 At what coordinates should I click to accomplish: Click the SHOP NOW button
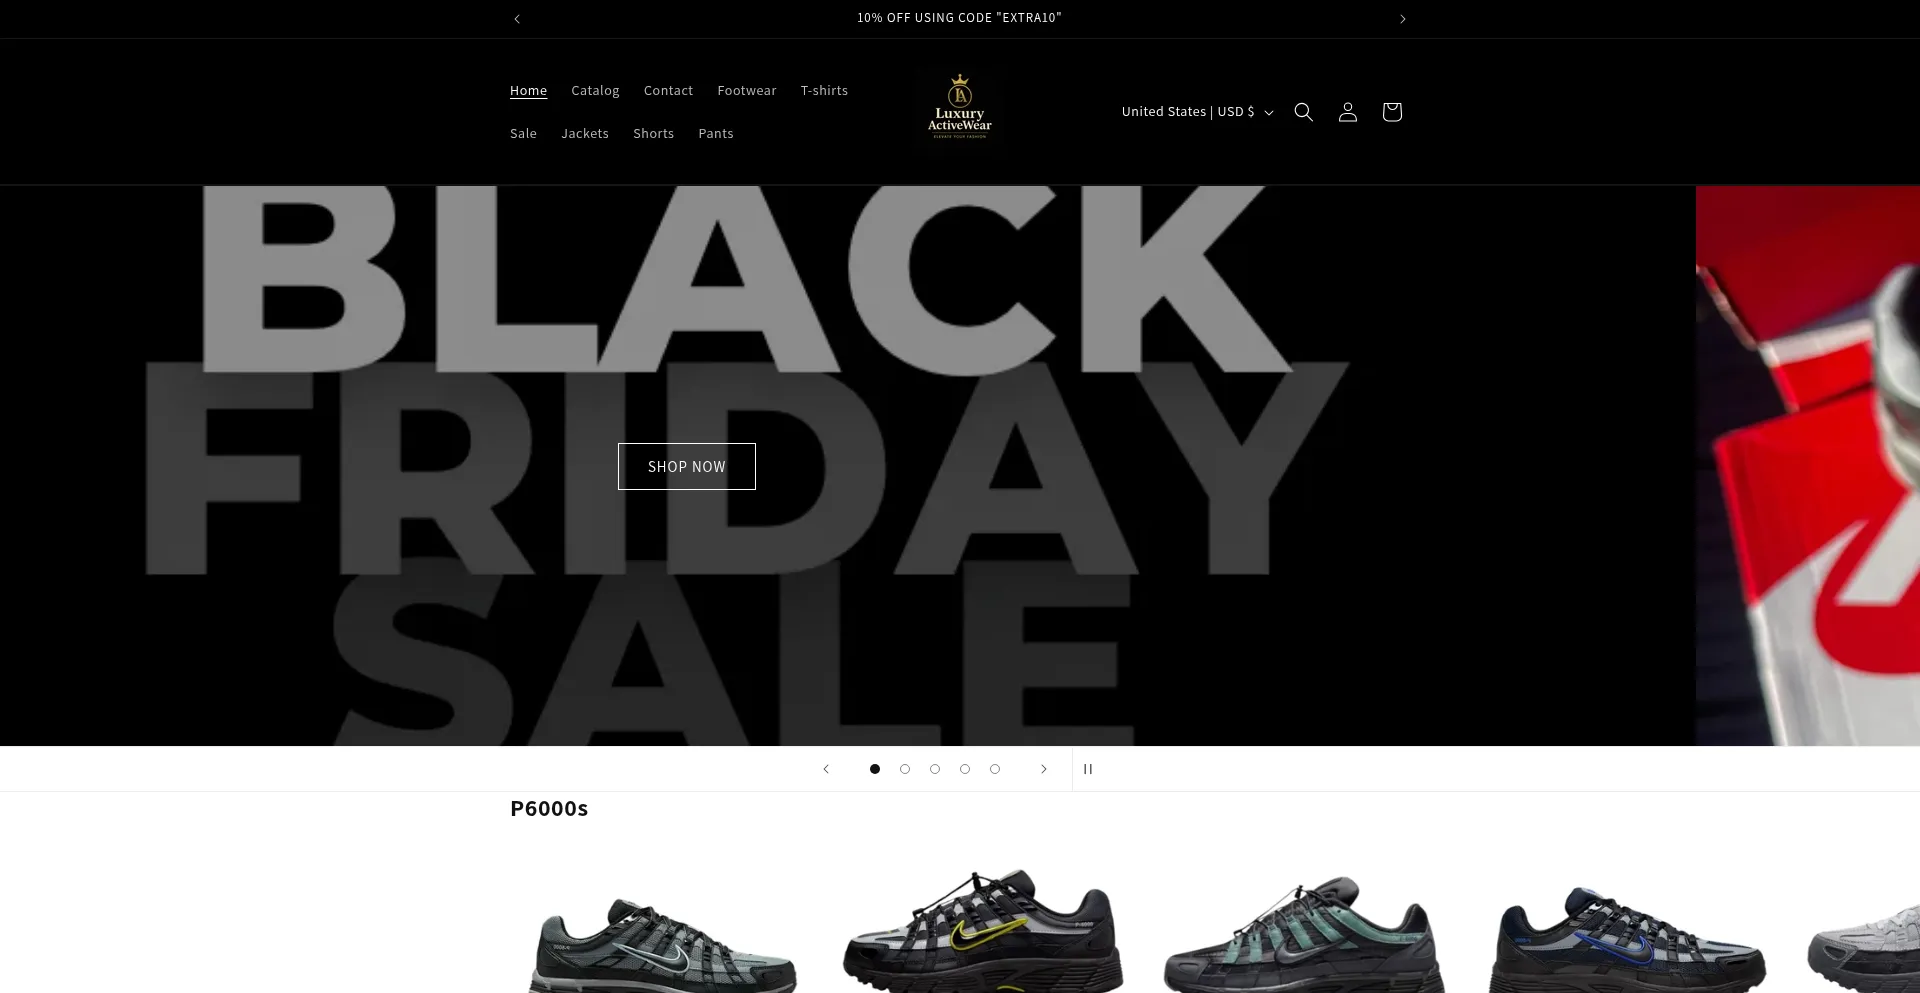(686, 467)
